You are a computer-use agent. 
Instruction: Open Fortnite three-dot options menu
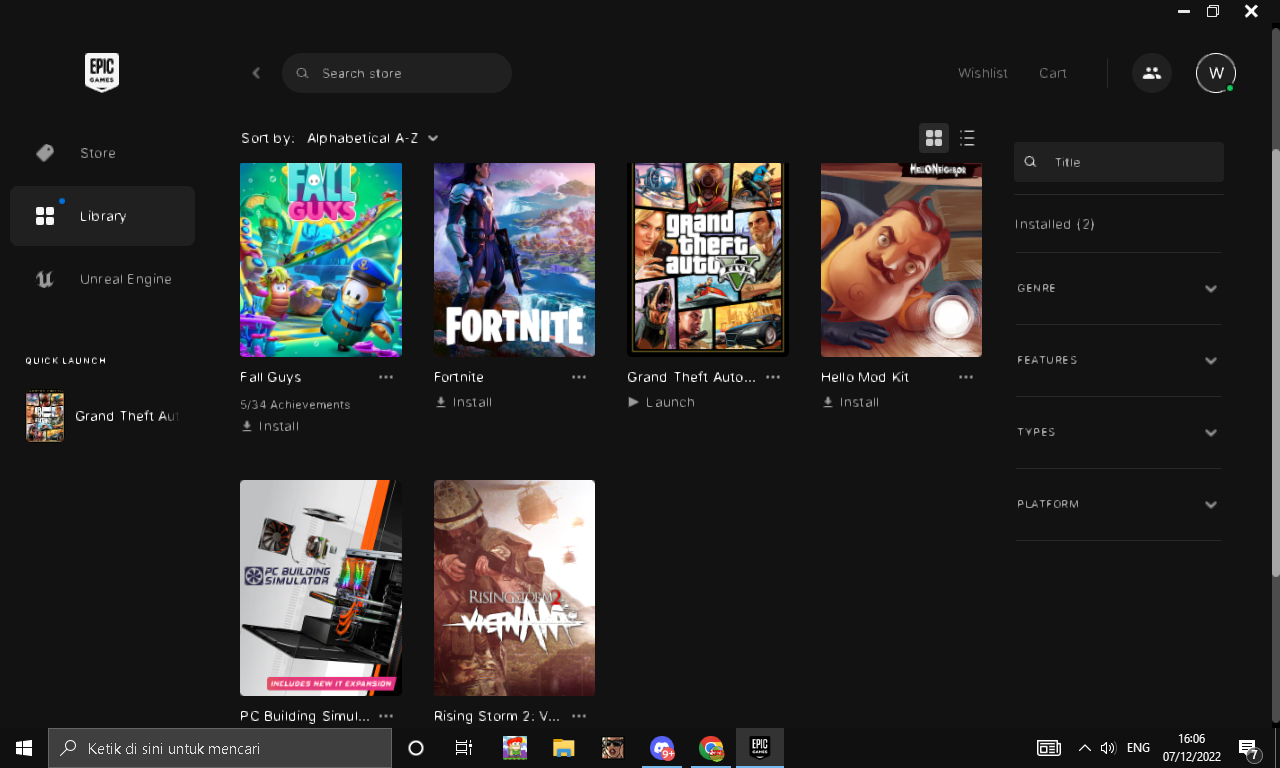click(579, 377)
